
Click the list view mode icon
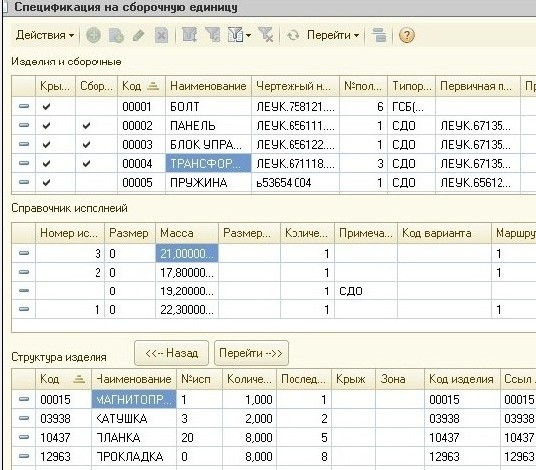pyautogui.click(x=379, y=35)
